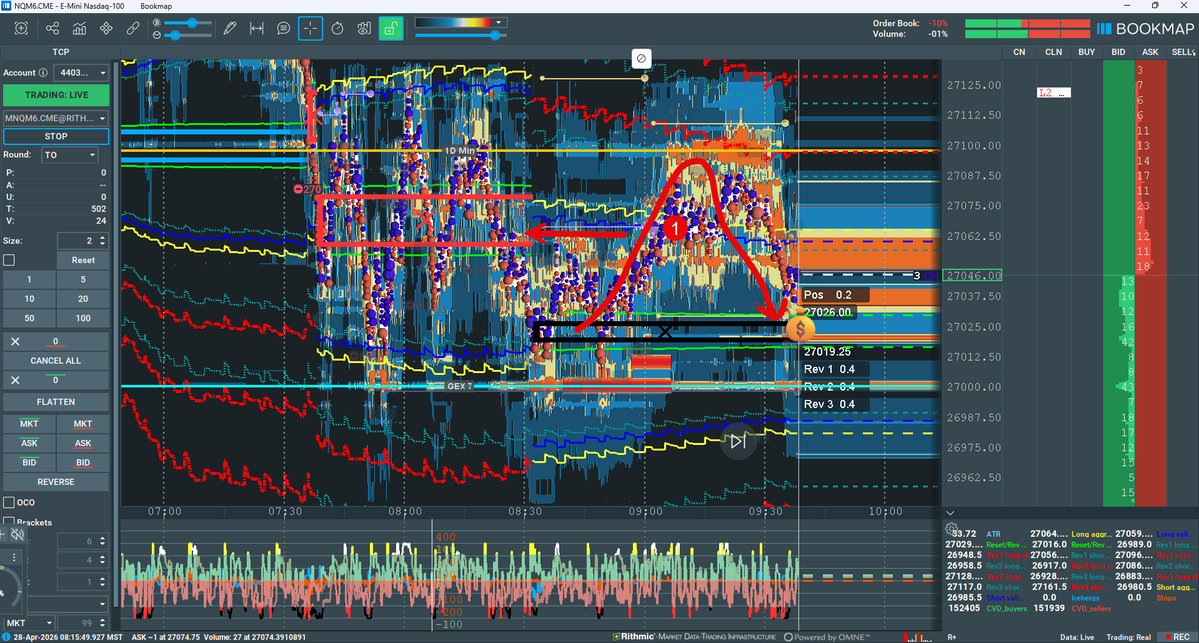Open the Account 4403 dropdown
Viewport: 1199px width, 643px height.
[83, 73]
